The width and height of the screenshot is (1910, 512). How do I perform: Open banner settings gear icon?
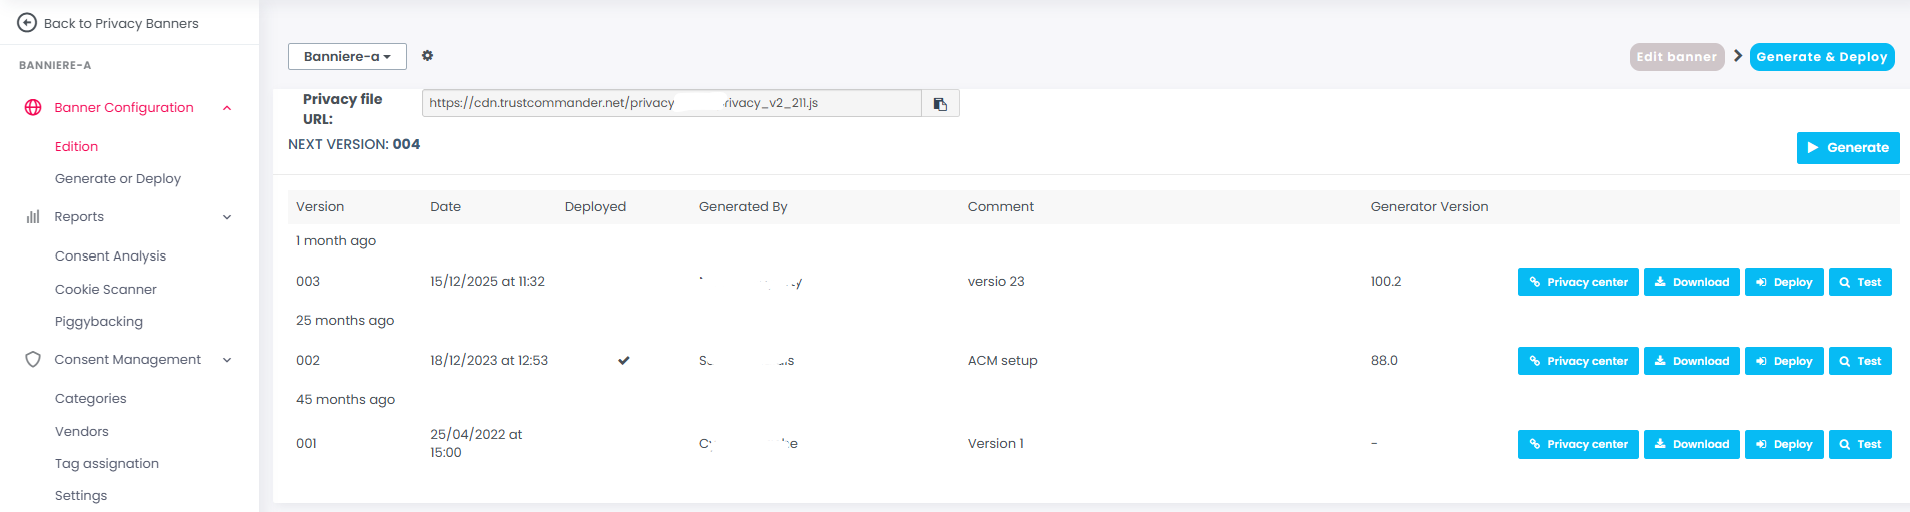point(427,56)
